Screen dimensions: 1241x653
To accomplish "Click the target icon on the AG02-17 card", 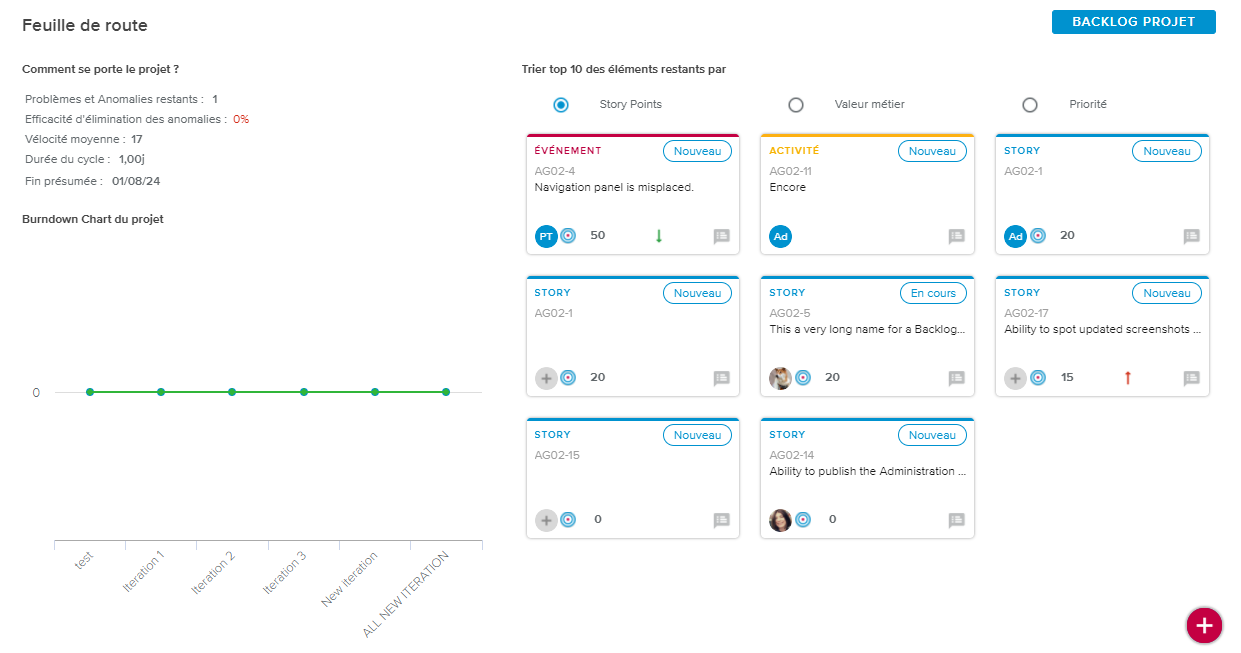I will pyautogui.click(x=1038, y=378).
